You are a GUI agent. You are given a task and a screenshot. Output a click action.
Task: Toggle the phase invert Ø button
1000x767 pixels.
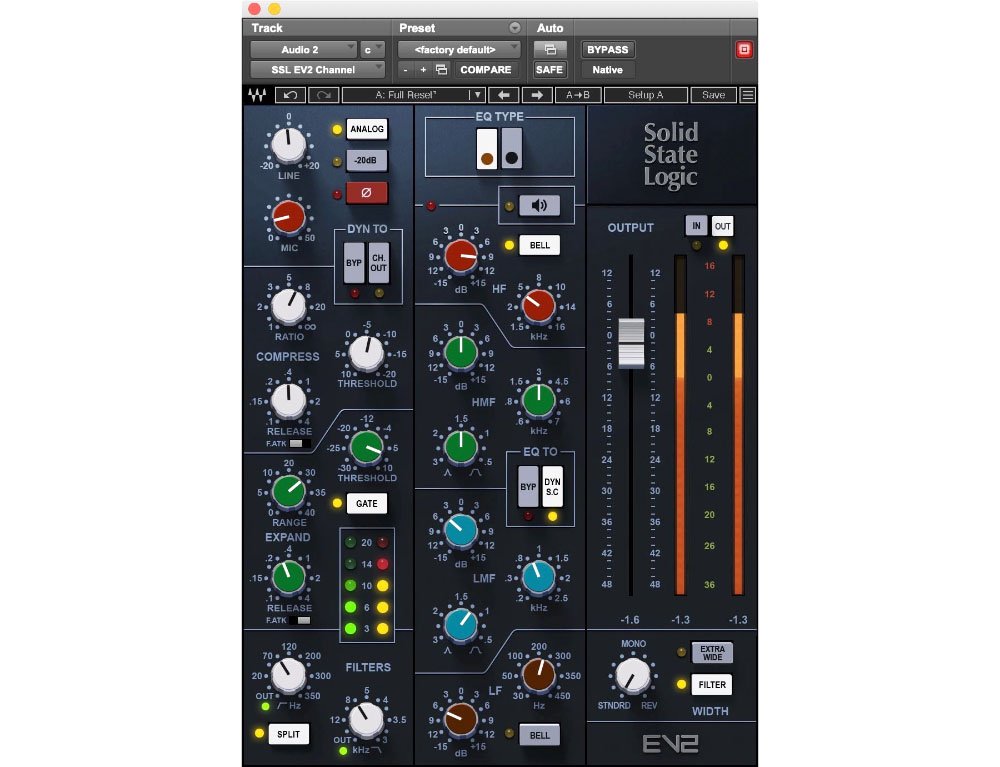[367, 193]
